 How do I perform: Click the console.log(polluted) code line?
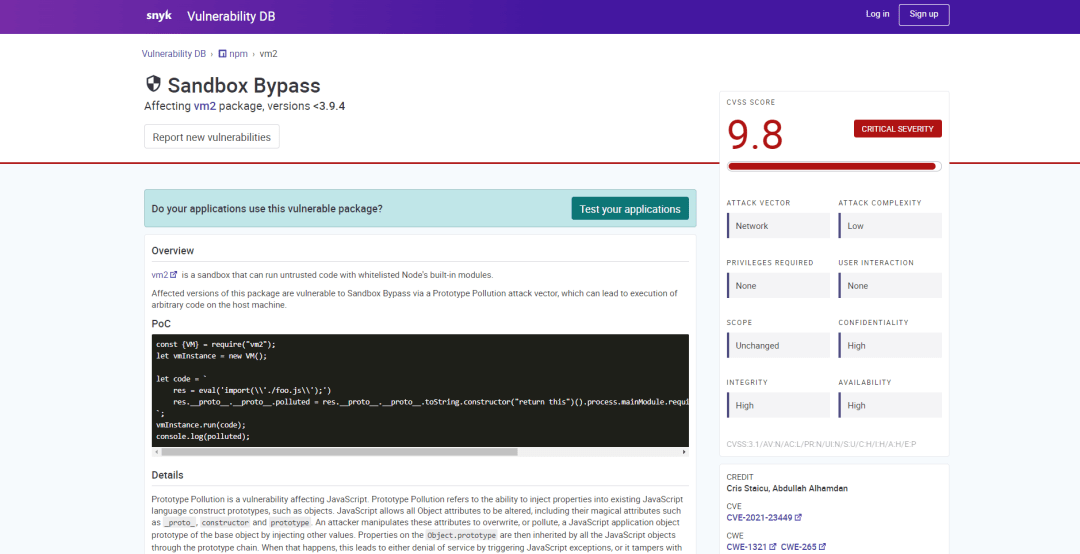(x=202, y=436)
